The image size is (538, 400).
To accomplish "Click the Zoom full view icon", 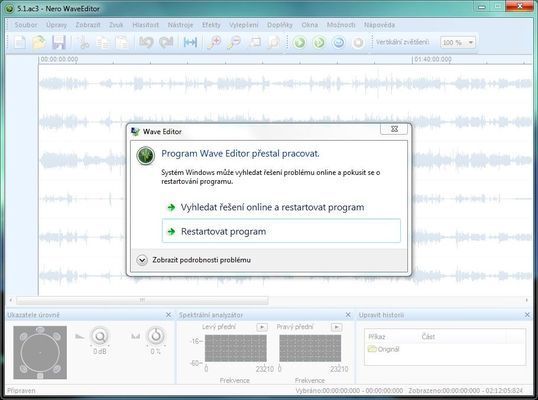I will point(274,43).
